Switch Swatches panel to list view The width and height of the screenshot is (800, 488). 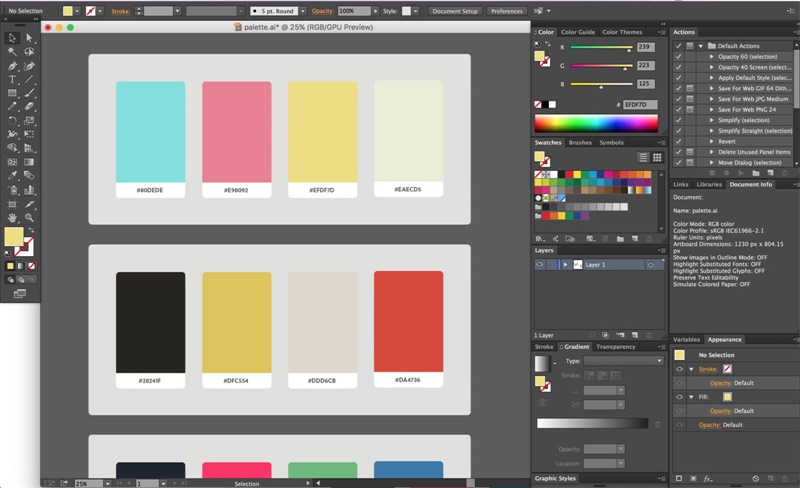click(644, 157)
